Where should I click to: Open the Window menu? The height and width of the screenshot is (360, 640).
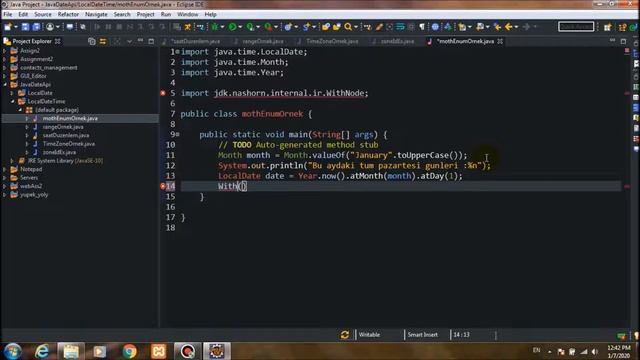coord(188,14)
